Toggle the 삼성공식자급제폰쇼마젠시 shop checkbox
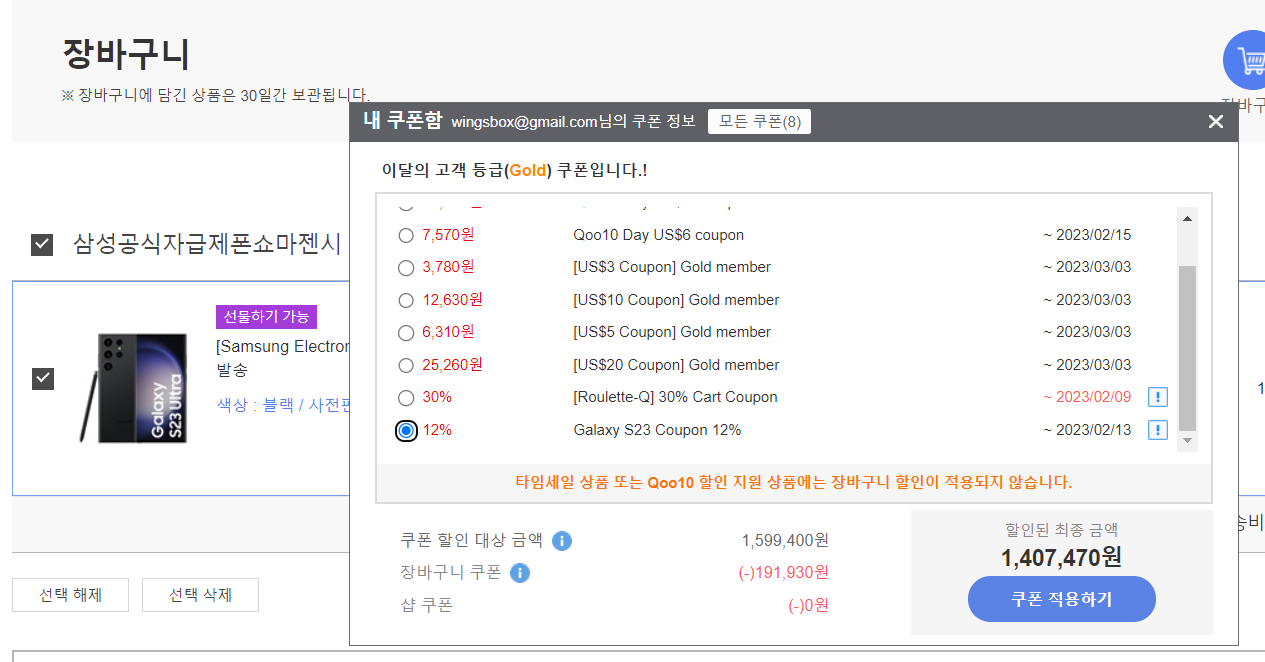The width and height of the screenshot is (1265, 662). (42, 244)
